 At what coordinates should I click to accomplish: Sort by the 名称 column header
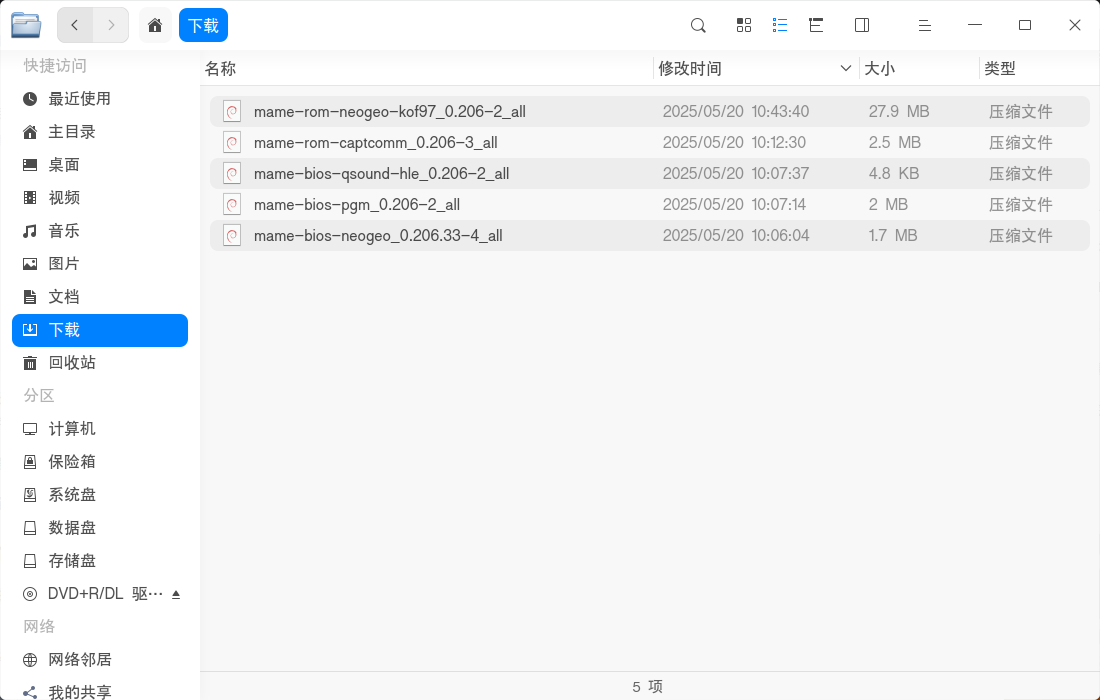[427, 69]
